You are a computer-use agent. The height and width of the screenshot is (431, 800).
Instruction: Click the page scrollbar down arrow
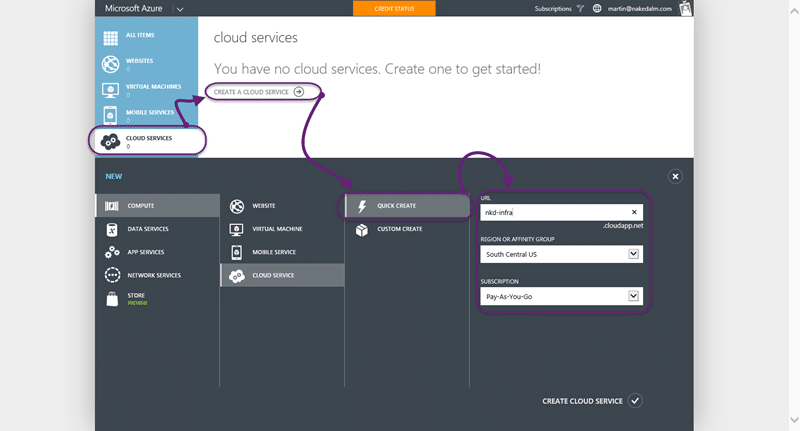(794, 420)
